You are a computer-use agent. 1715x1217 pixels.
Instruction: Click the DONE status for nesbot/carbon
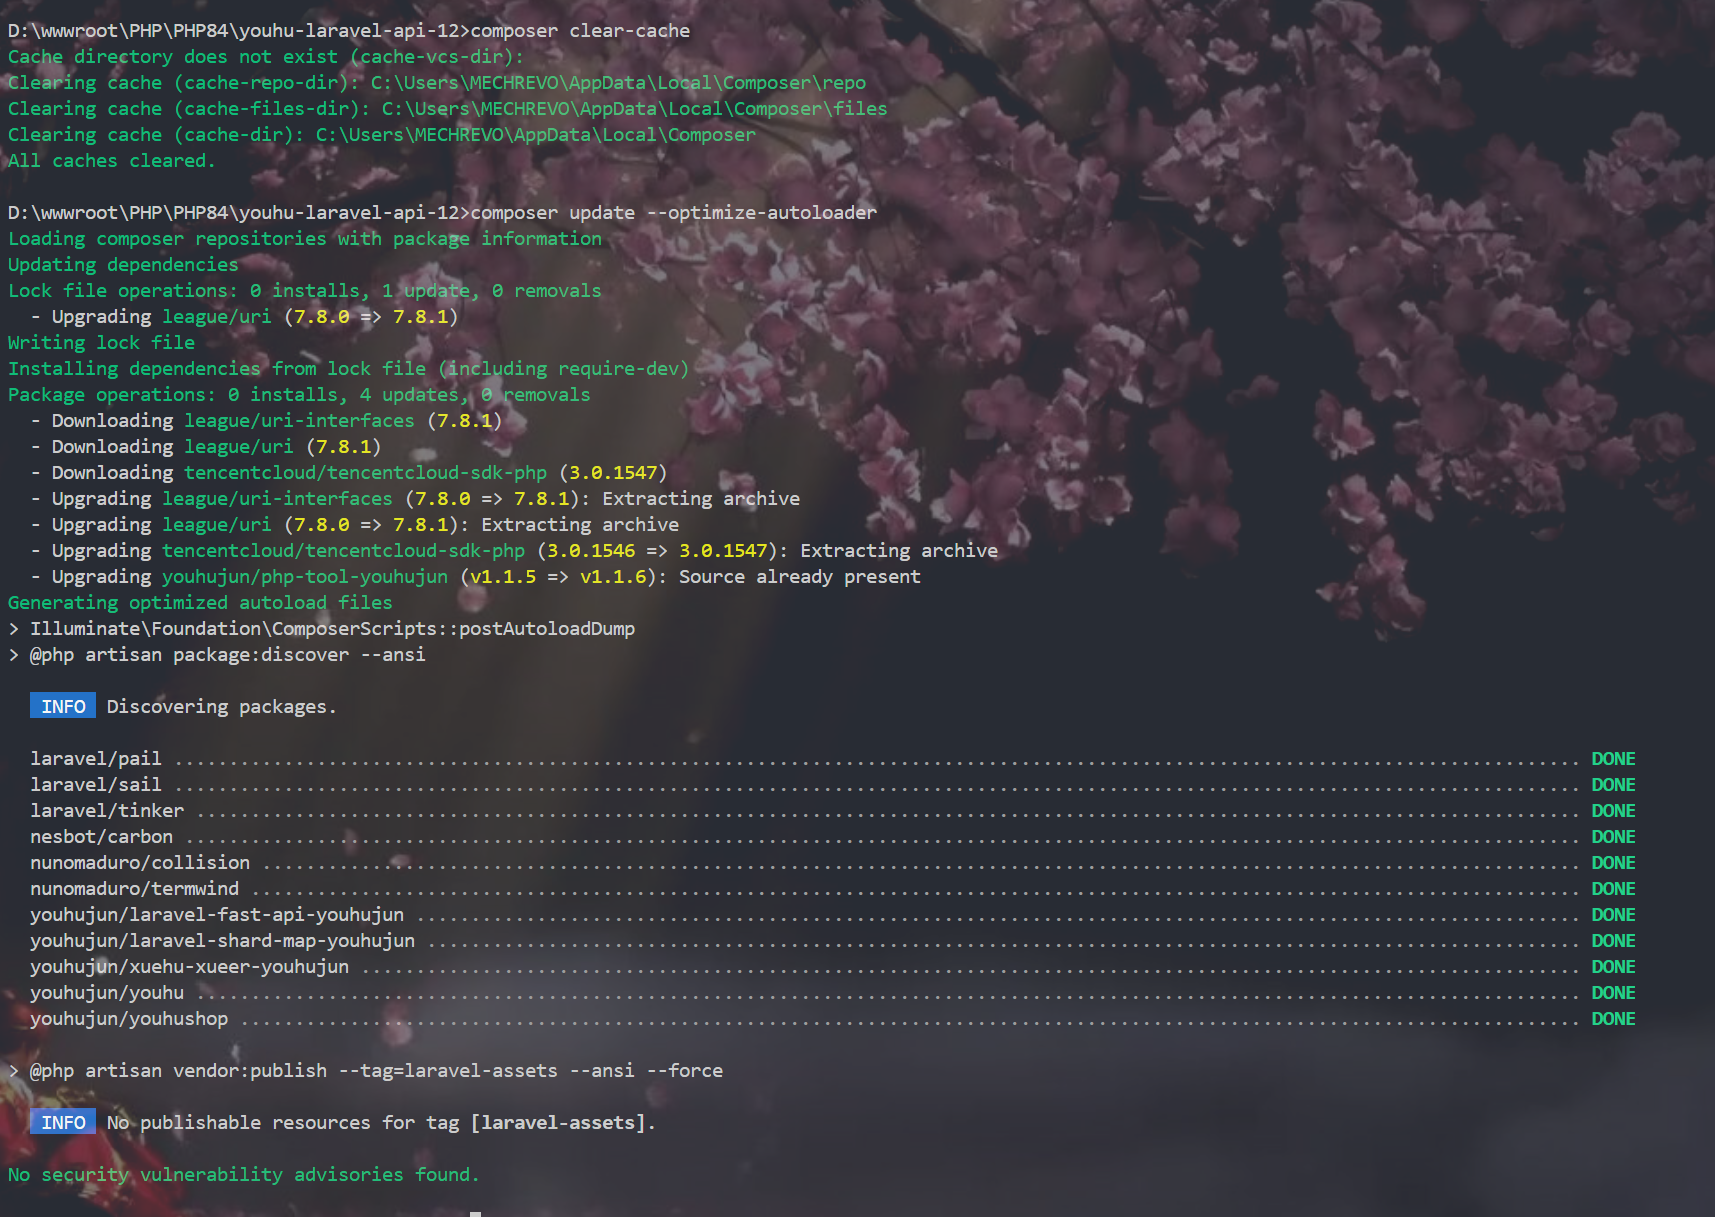click(1612, 837)
